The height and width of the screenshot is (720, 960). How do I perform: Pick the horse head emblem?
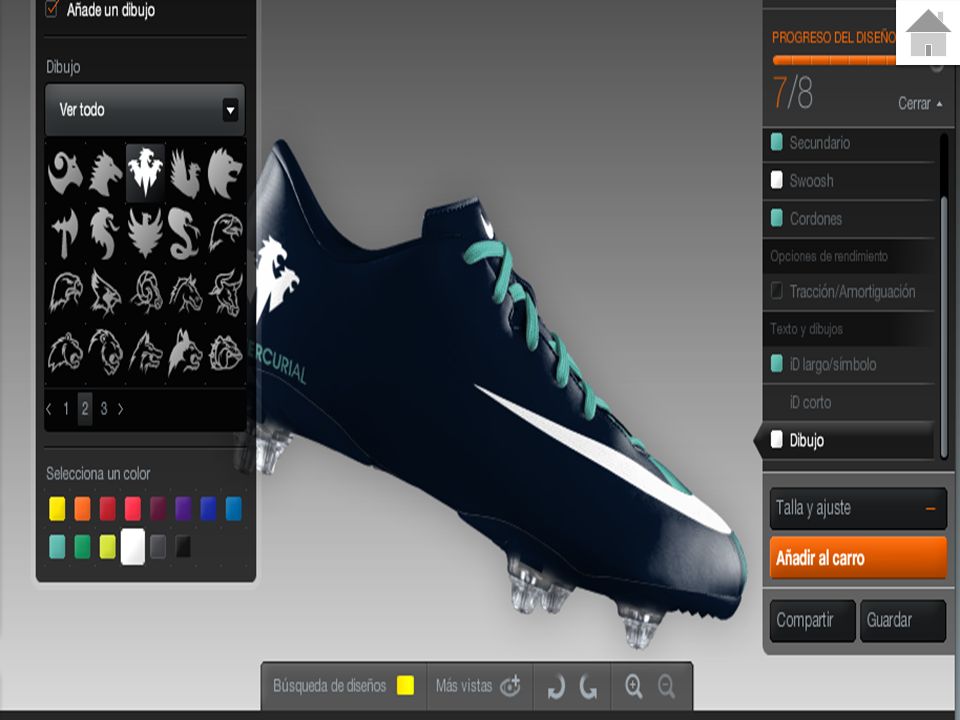[x=186, y=293]
